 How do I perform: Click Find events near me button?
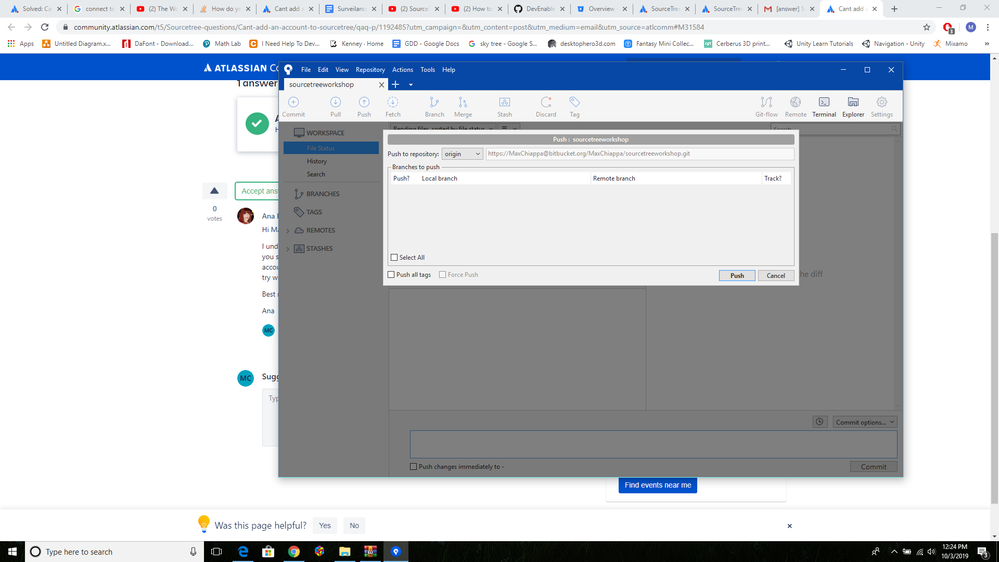tap(658, 485)
